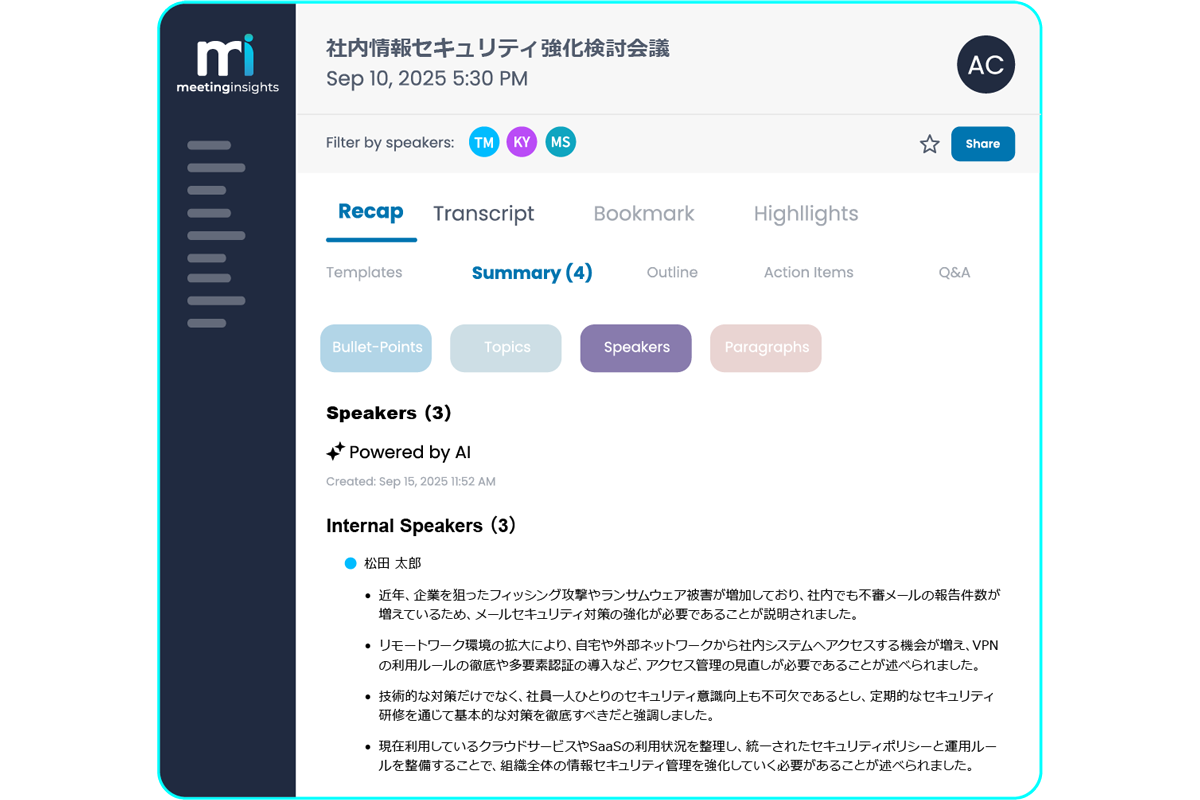Toggle the Paragraphs summary style
Image resolution: width=1200 pixels, height=800 pixels.
[766, 347]
